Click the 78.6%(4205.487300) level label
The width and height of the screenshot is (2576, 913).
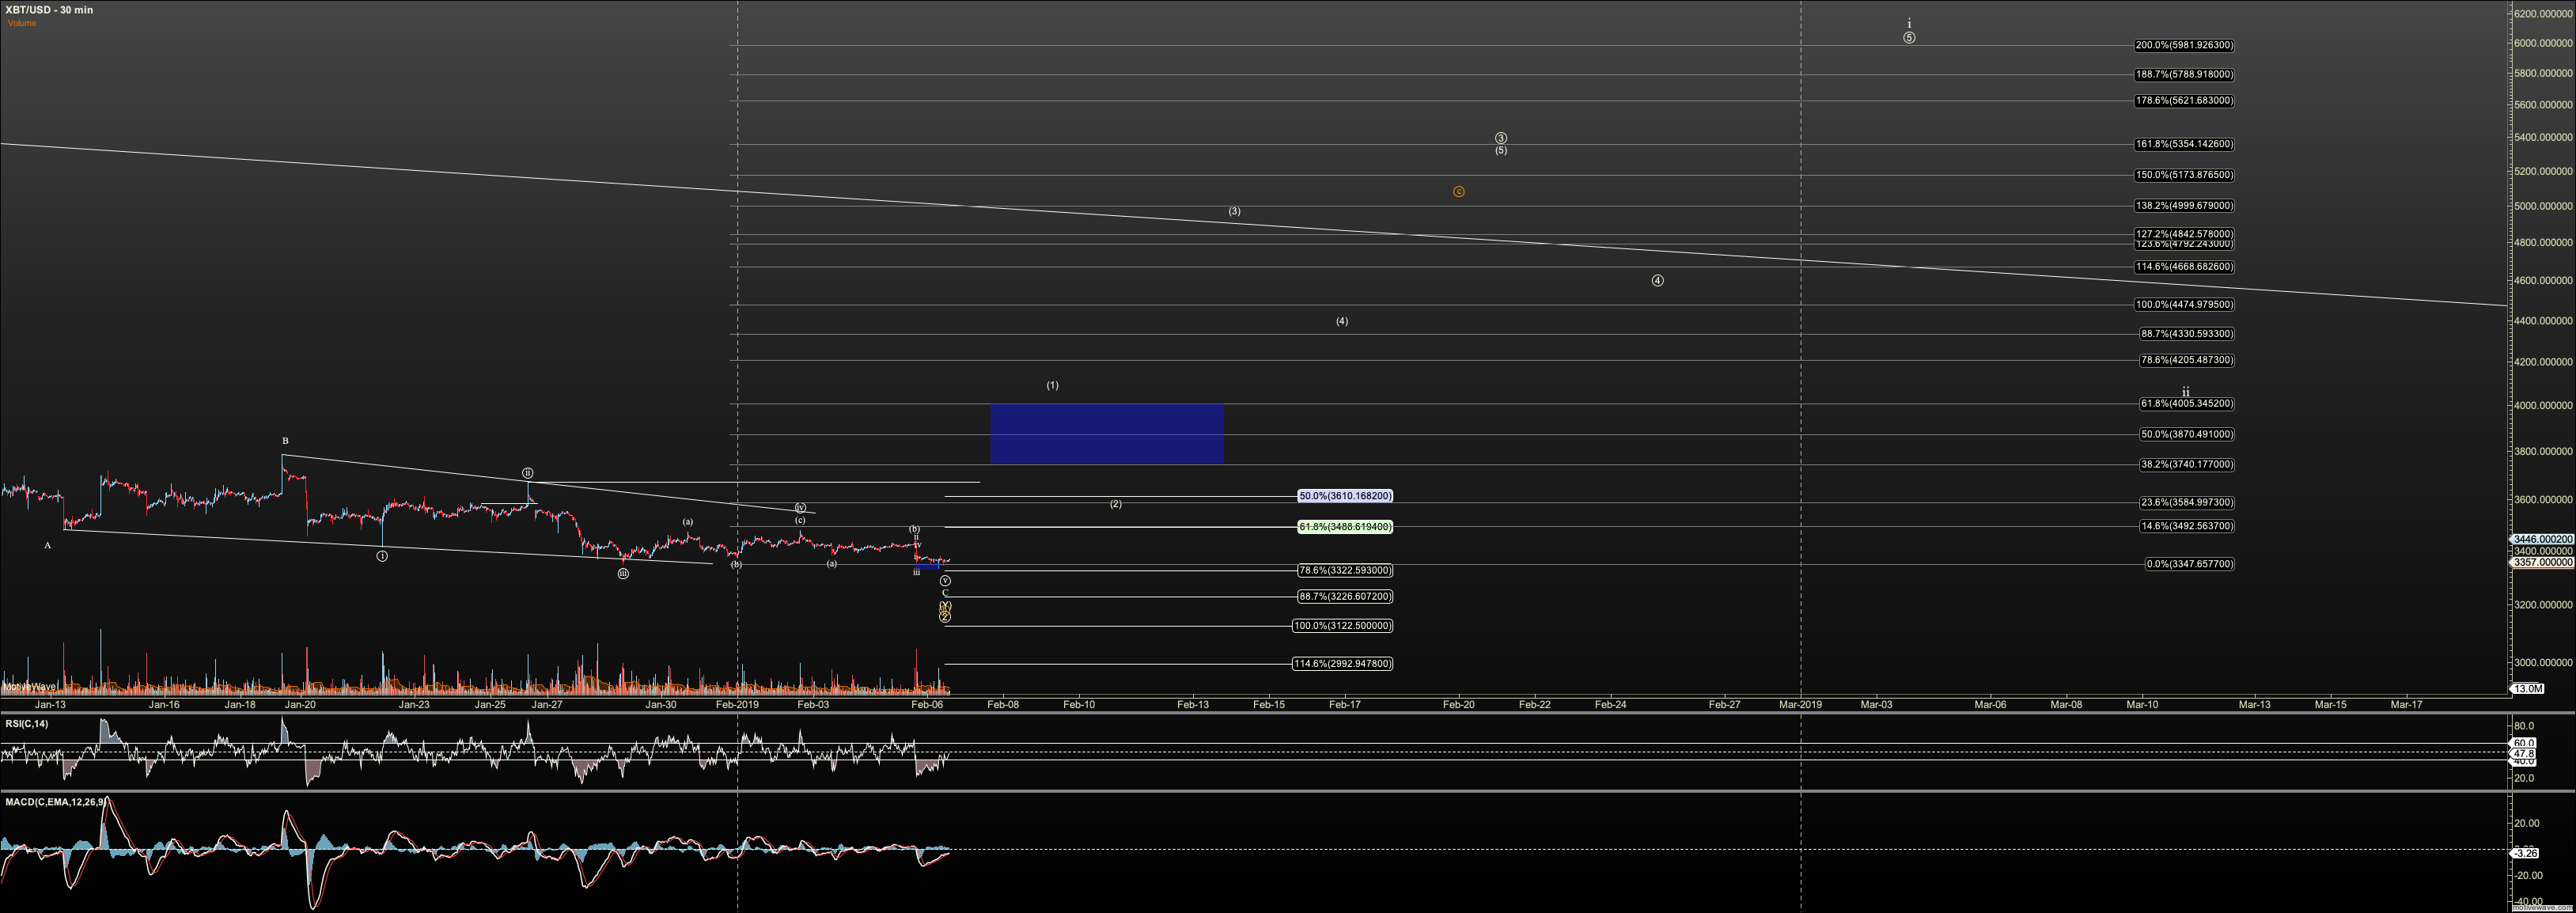2187,360
